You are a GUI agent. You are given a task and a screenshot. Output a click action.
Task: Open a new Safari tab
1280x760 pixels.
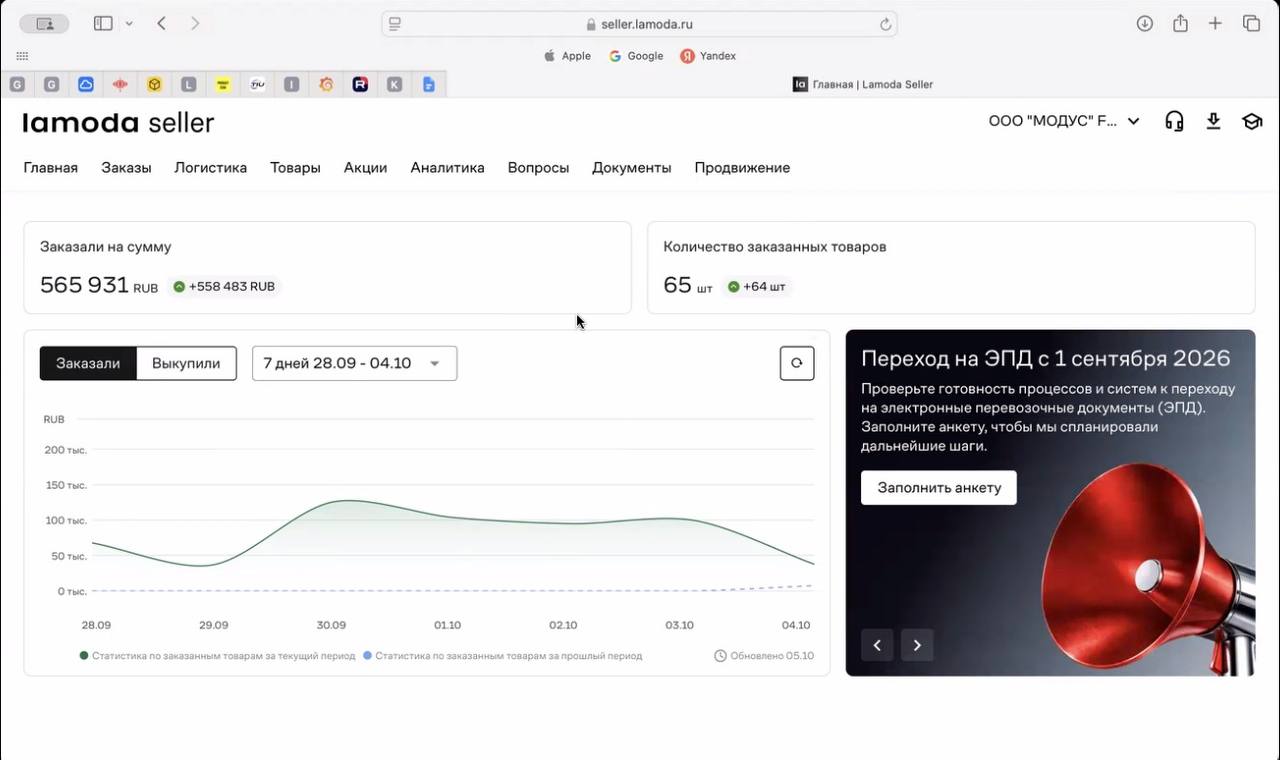pyautogui.click(x=1215, y=23)
